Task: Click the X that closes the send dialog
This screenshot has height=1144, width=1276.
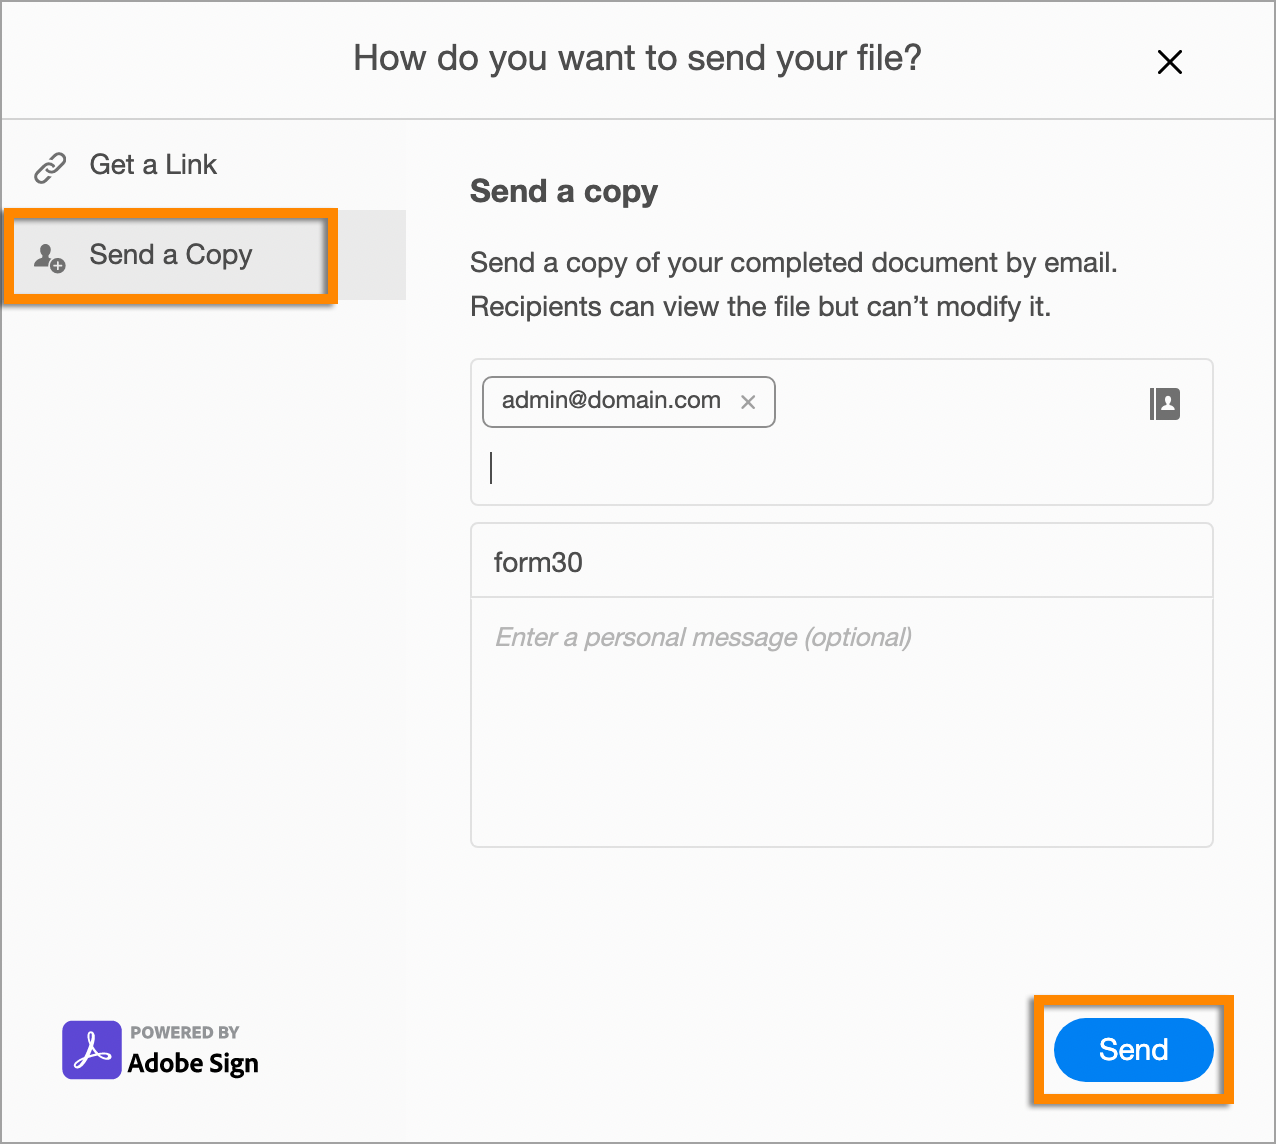Action: 1169,61
